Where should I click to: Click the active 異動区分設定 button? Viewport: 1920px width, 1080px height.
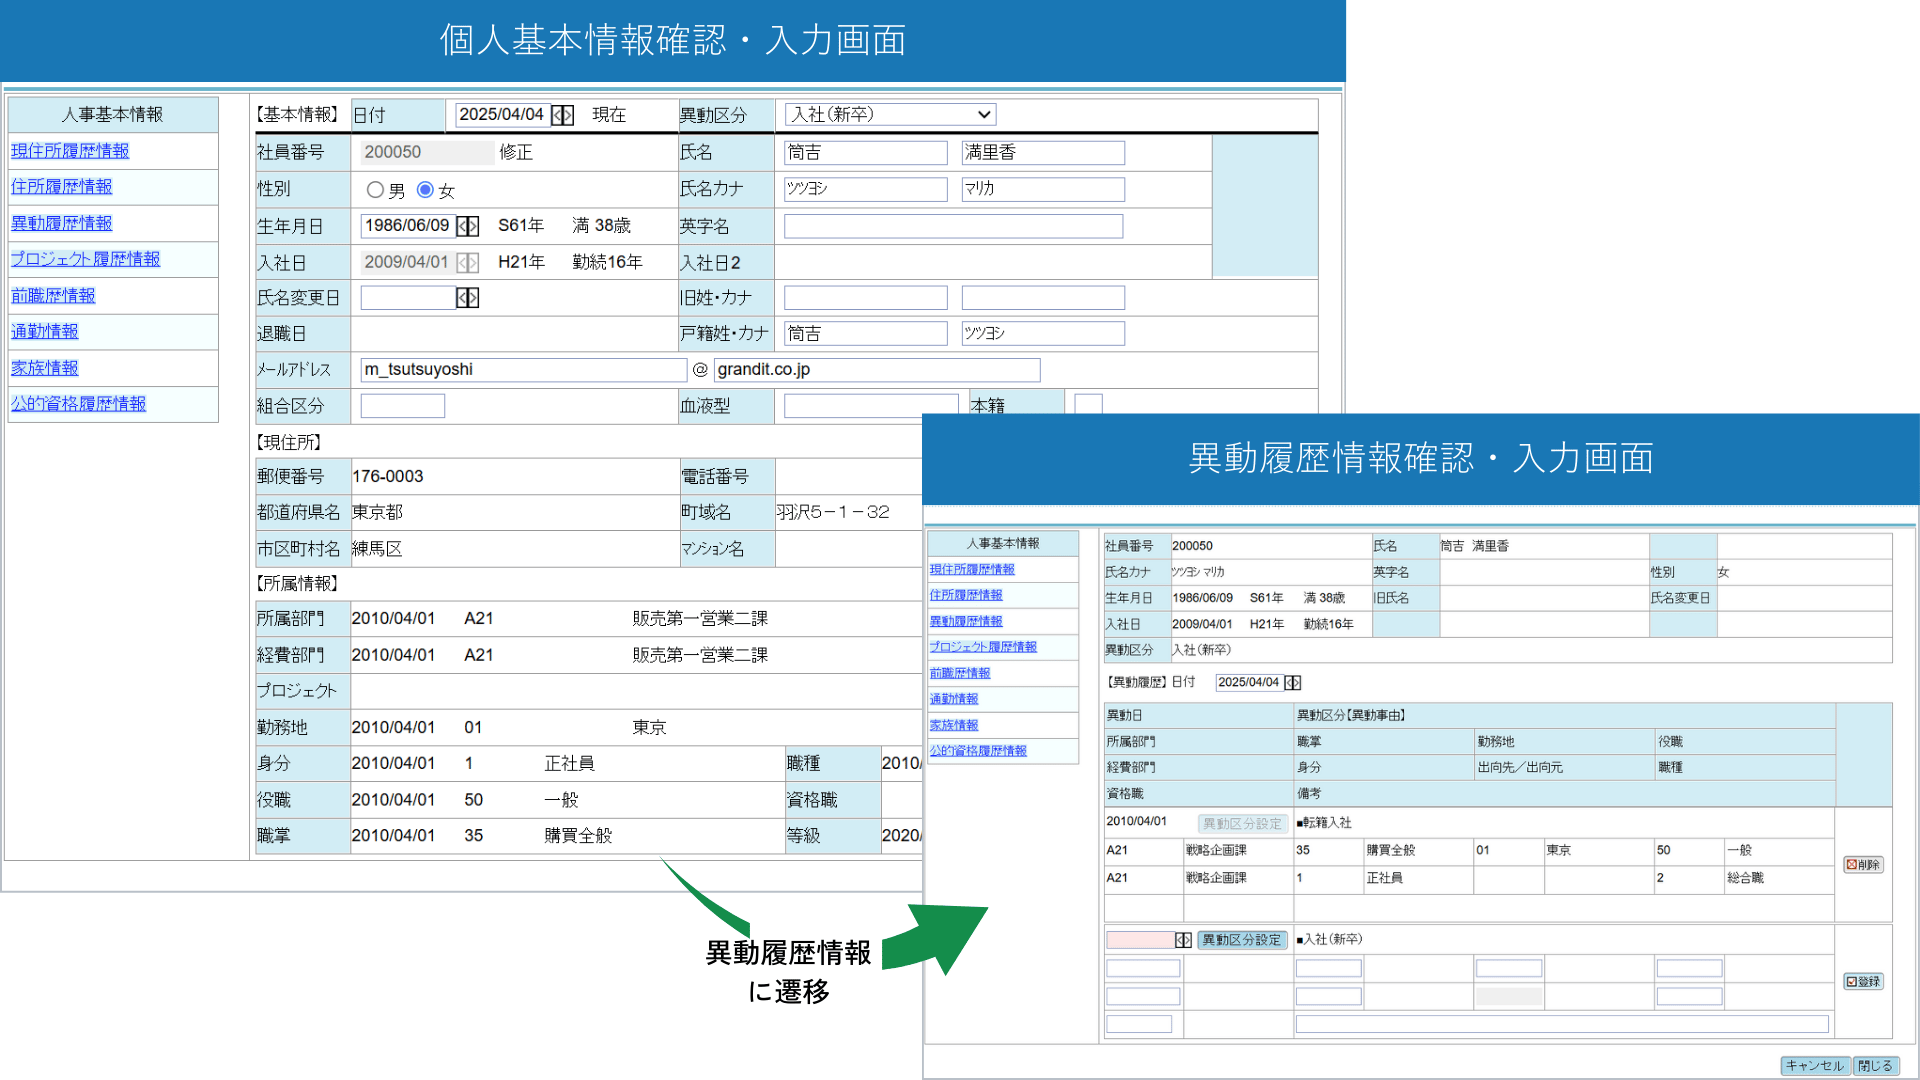1241,940
